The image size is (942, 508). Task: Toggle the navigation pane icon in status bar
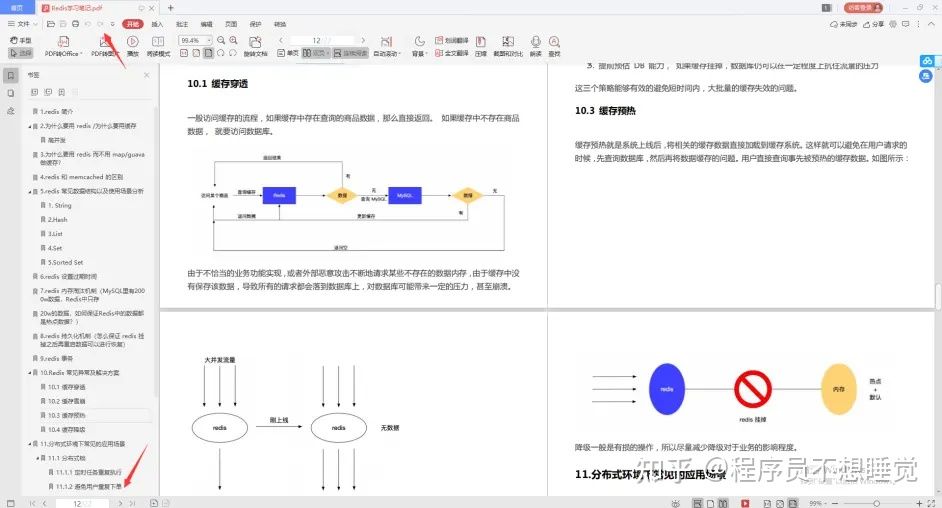(x=10, y=503)
